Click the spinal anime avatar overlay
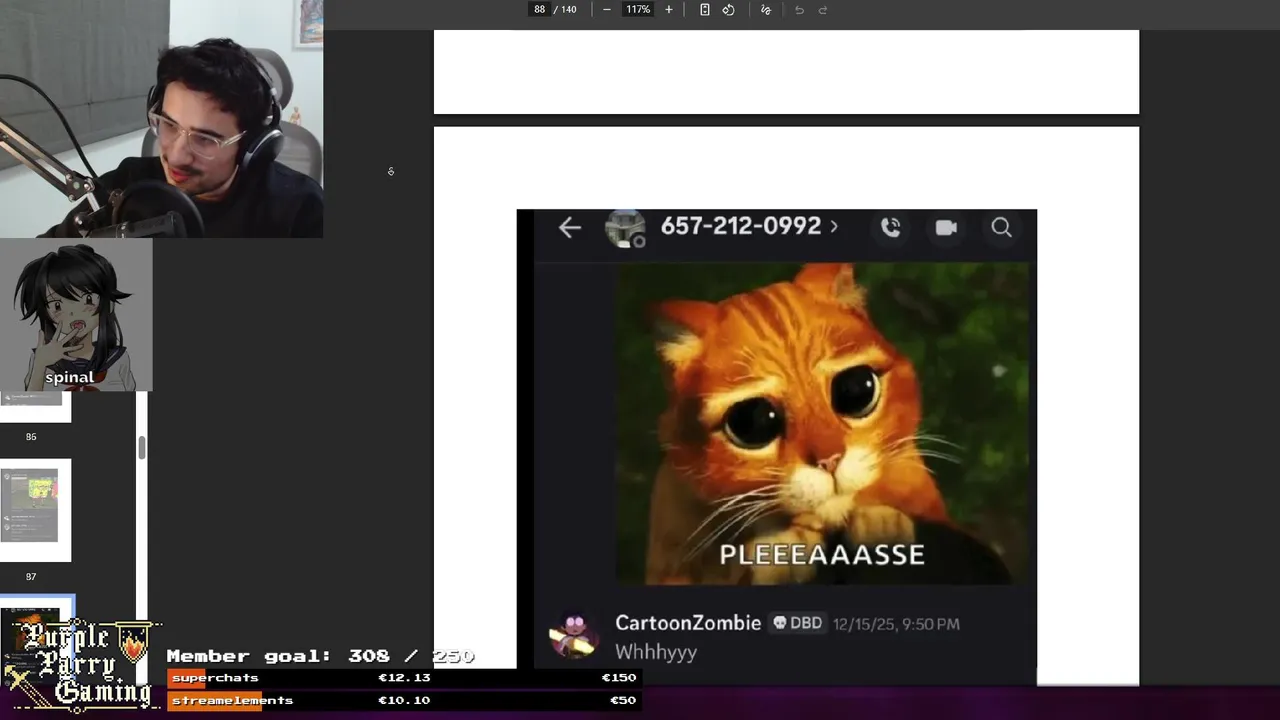This screenshot has height=720, width=1280. pos(76,314)
